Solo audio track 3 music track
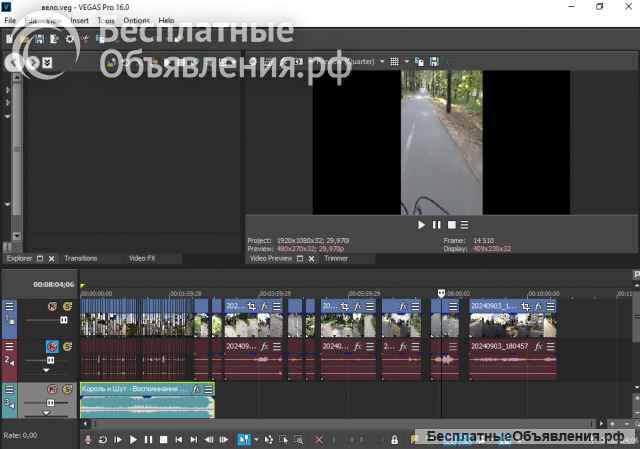The height and width of the screenshot is (449, 640). pos(67,389)
